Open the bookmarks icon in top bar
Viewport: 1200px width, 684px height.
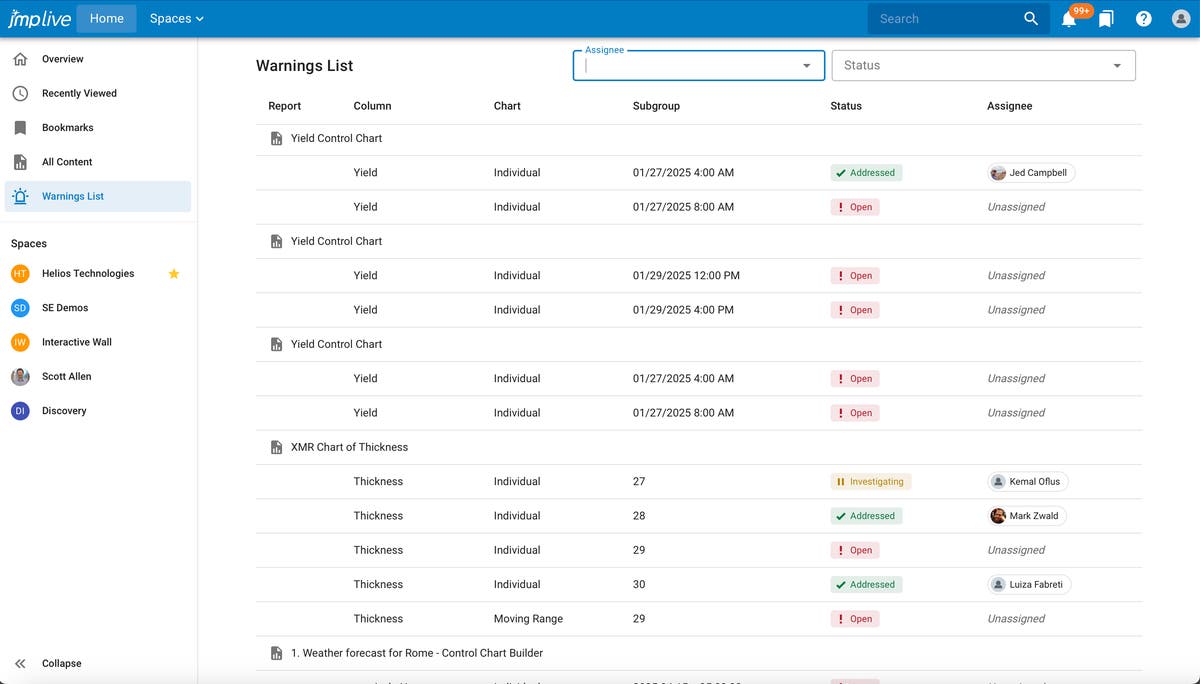[x=1106, y=19]
